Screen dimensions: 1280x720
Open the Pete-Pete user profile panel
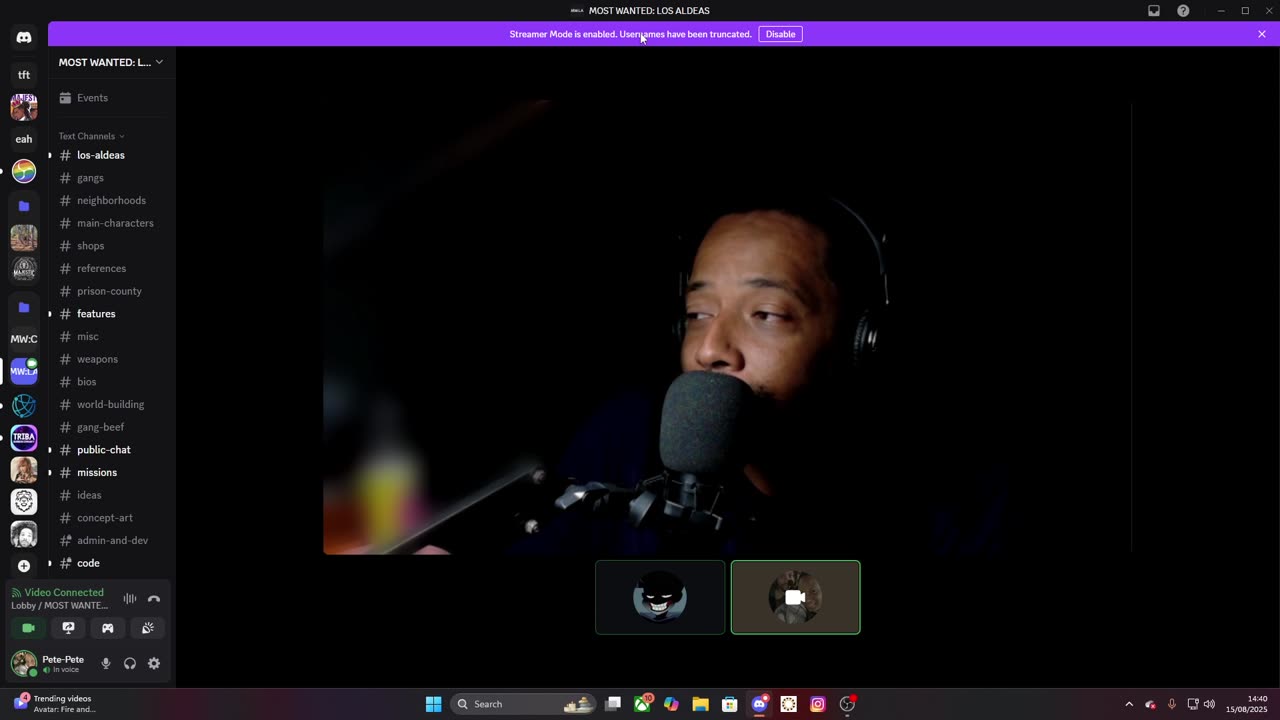coord(50,663)
